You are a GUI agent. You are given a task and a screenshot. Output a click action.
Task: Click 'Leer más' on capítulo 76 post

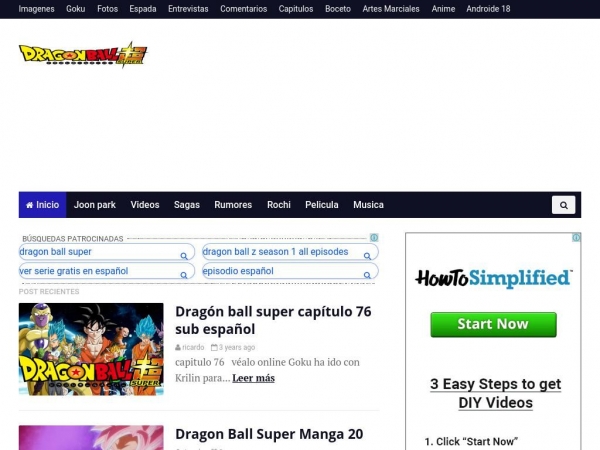(x=253, y=378)
